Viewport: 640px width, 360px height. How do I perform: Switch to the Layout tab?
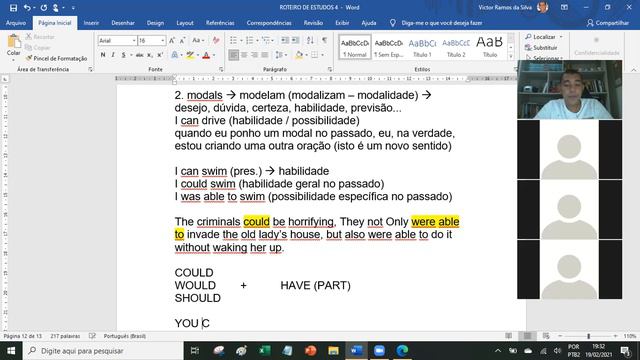pos(185,23)
